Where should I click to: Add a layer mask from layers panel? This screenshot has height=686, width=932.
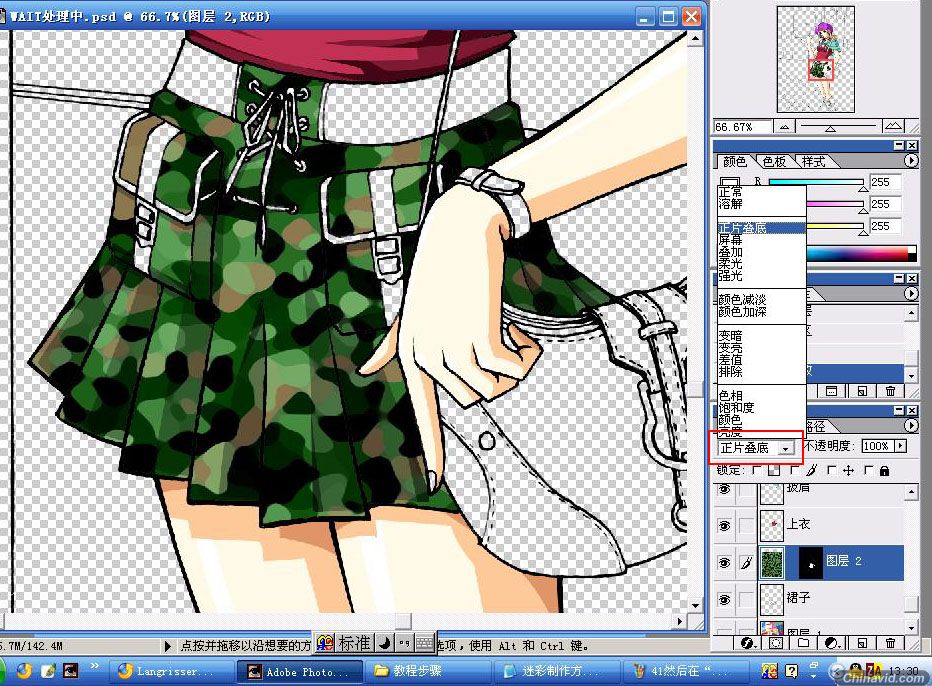coord(776,643)
